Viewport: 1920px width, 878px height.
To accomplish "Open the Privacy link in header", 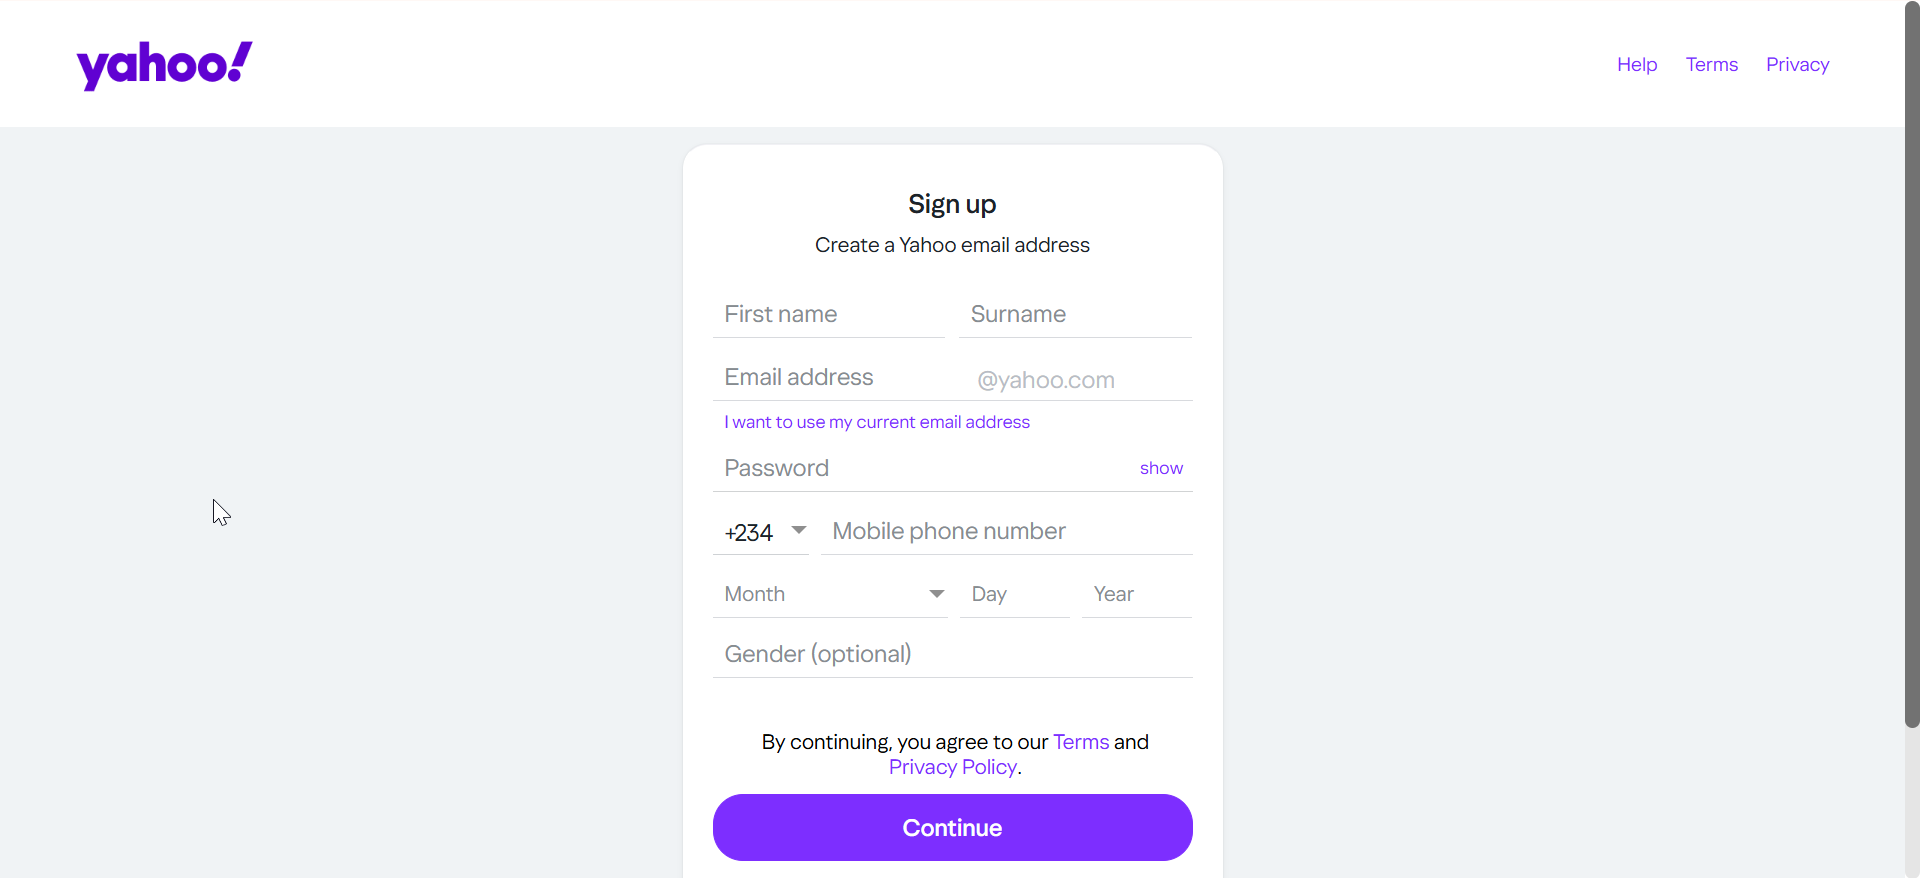I will pos(1797,65).
